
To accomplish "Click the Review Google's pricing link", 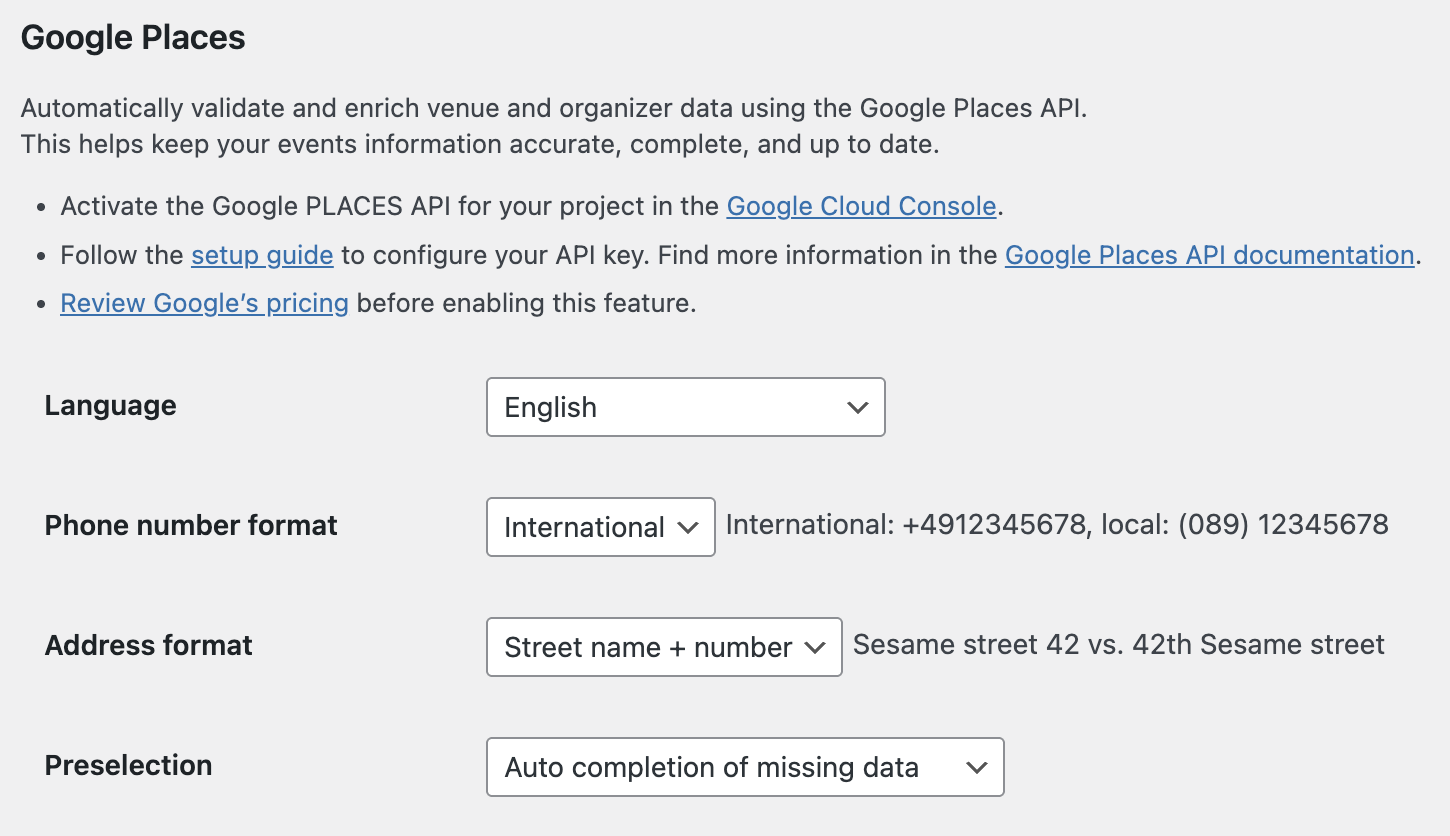I will click(x=204, y=302).
